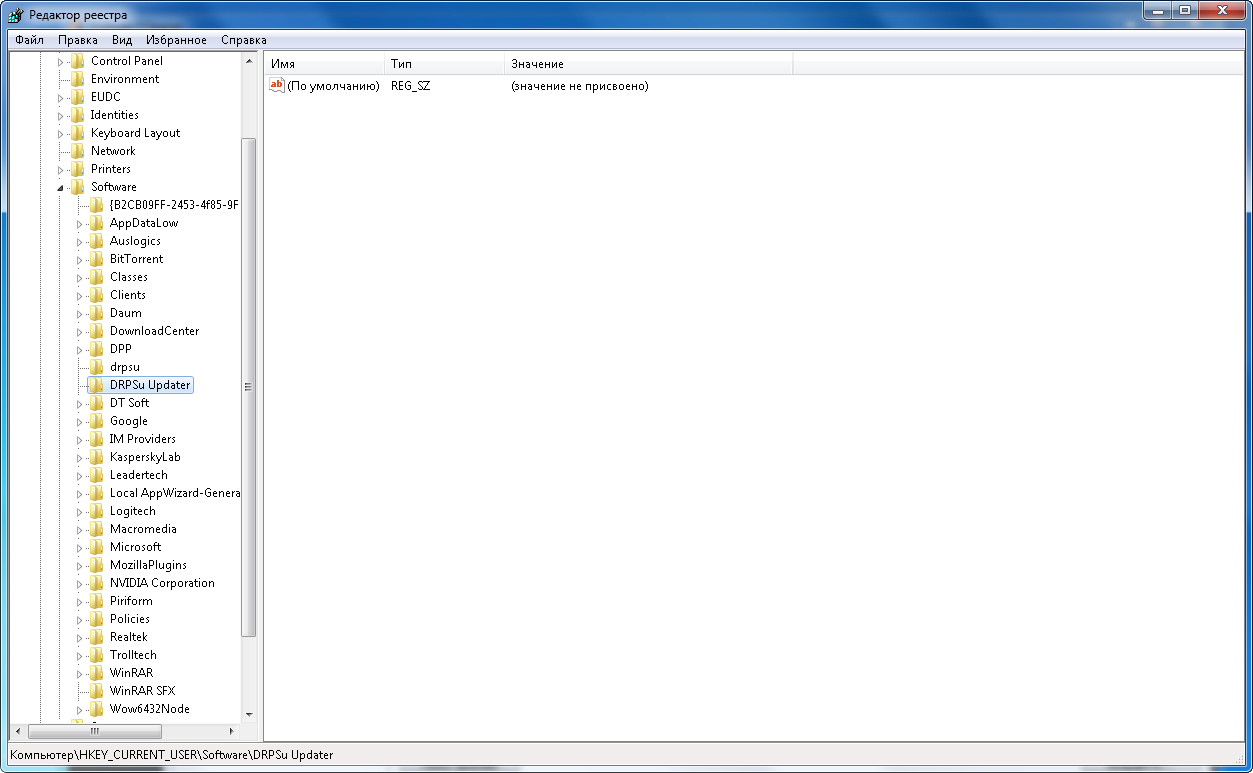This screenshot has width=1253, height=773.
Task: Click the Значение column header
Action: (648, 64)
